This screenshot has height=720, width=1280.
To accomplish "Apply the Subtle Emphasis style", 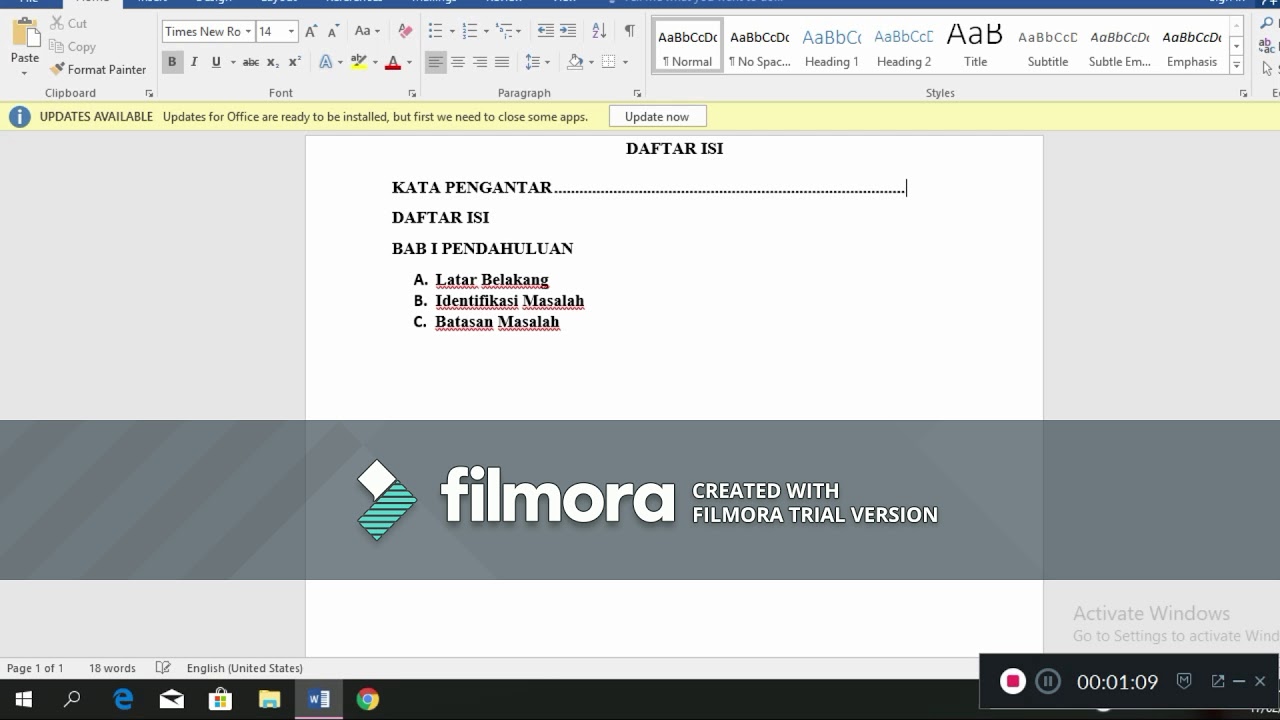I will (1120, 46).
